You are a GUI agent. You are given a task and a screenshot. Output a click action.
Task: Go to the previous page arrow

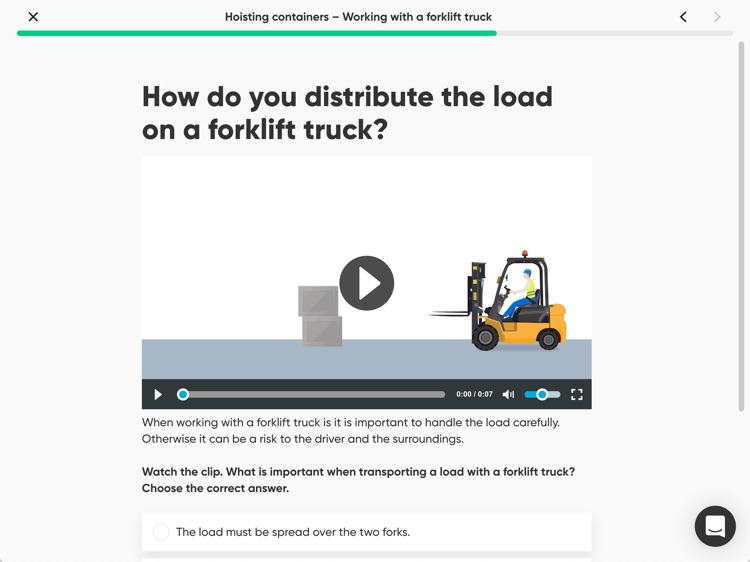tap(683, 17)
